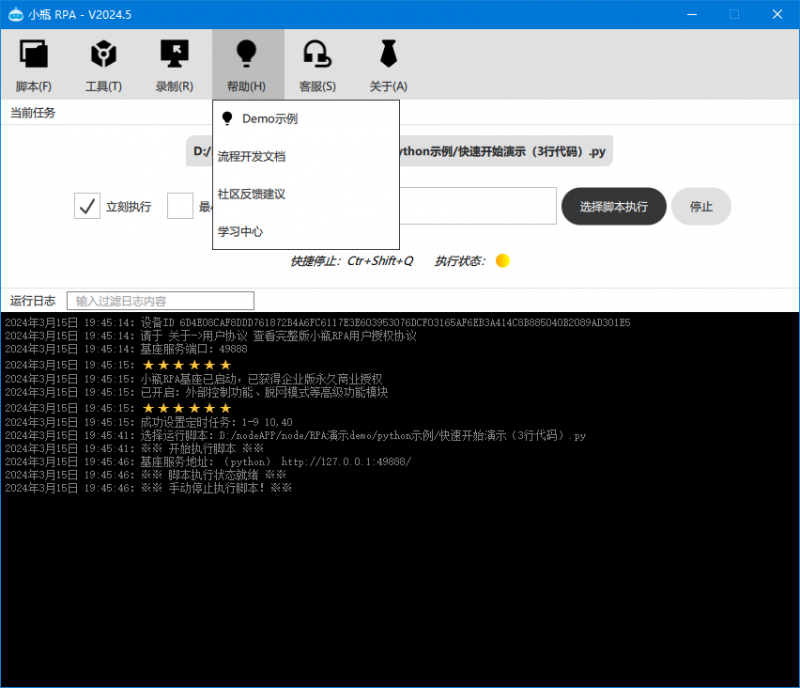Image resolution: width=800 pixels, height=688 pixels.
Task: Click log line 基座服务地址 http://127.0.0.1:49888/
Action: click(208, 462)
